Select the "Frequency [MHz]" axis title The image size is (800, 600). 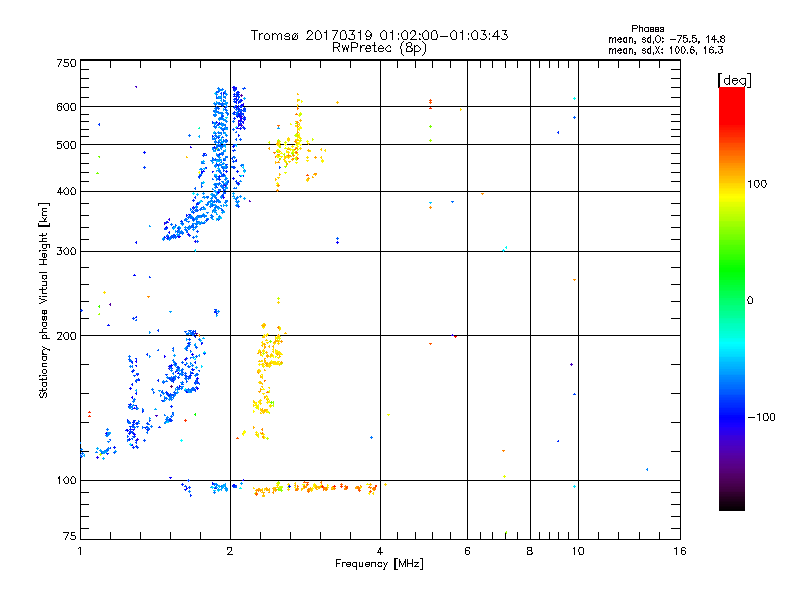point(379,563)
